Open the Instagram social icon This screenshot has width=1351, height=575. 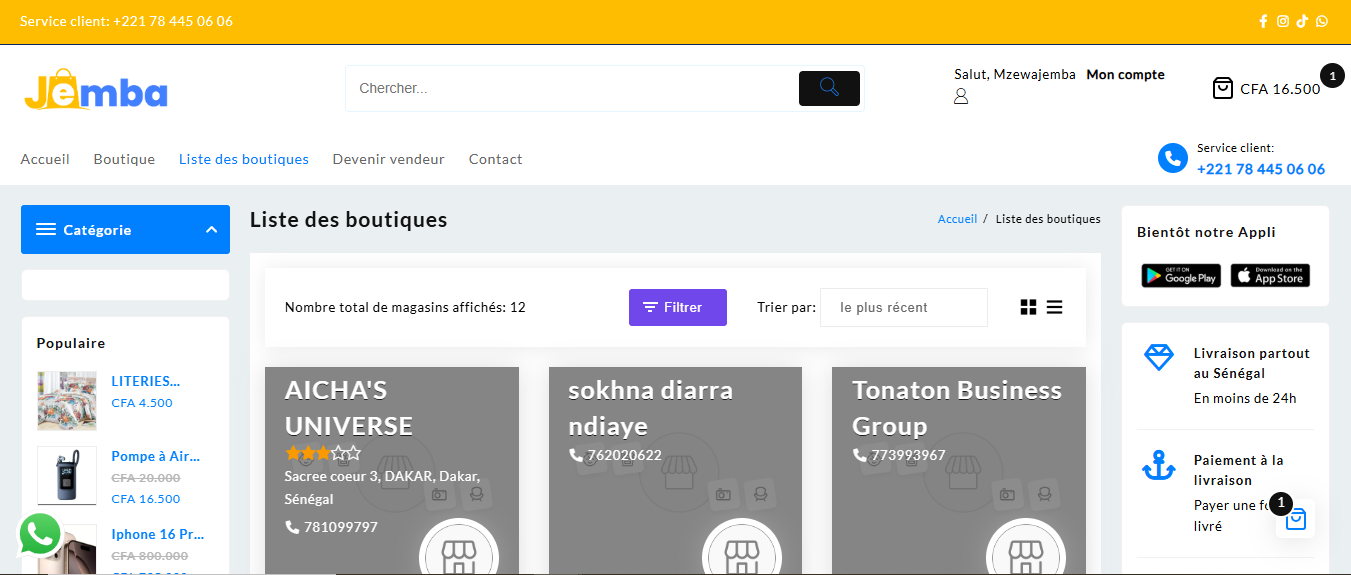pos(1283,21)
